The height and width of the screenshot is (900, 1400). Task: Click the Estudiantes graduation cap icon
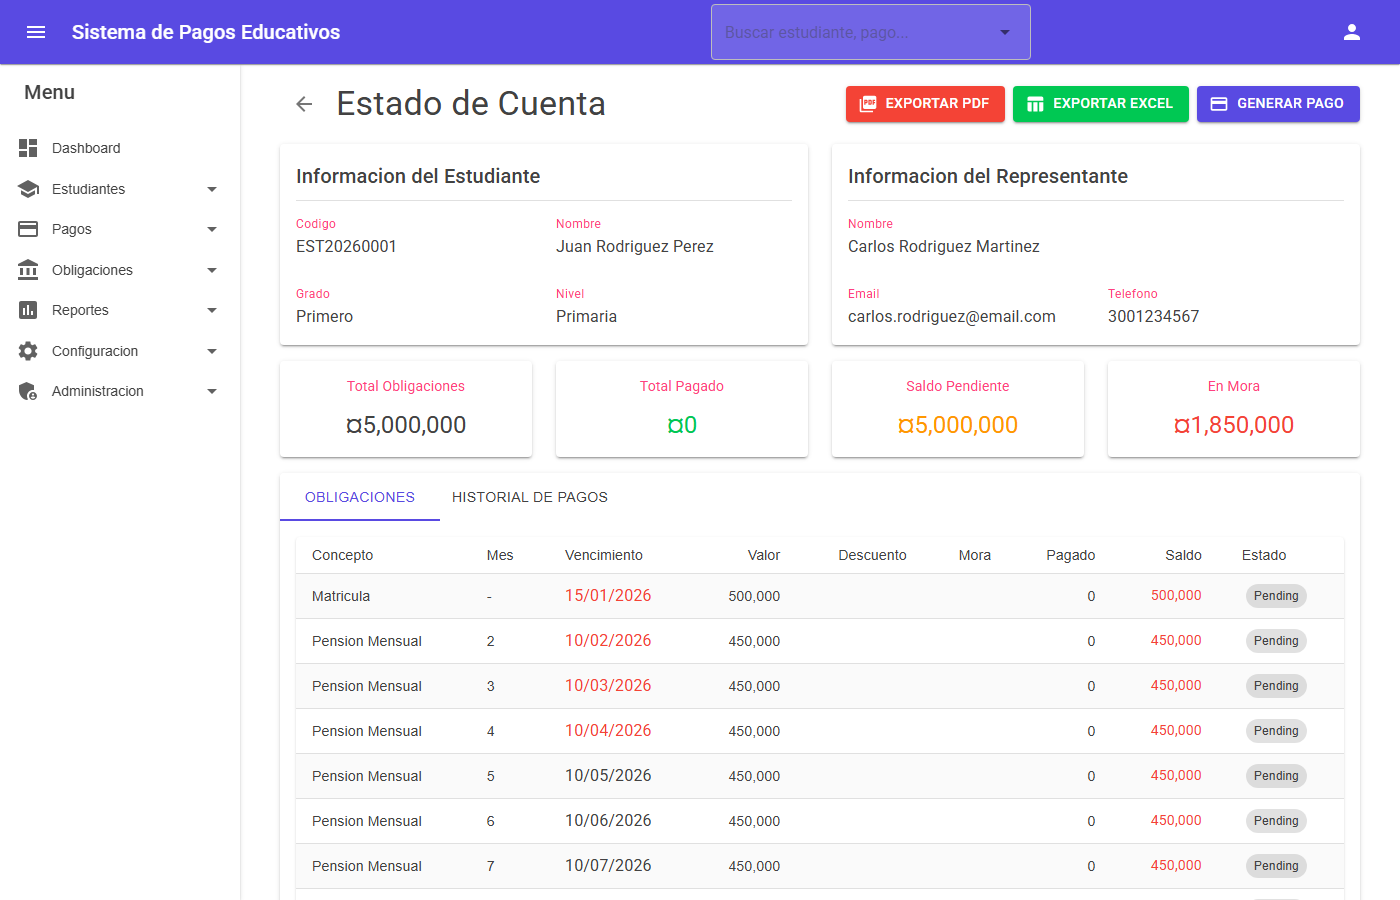coord(28,189)
